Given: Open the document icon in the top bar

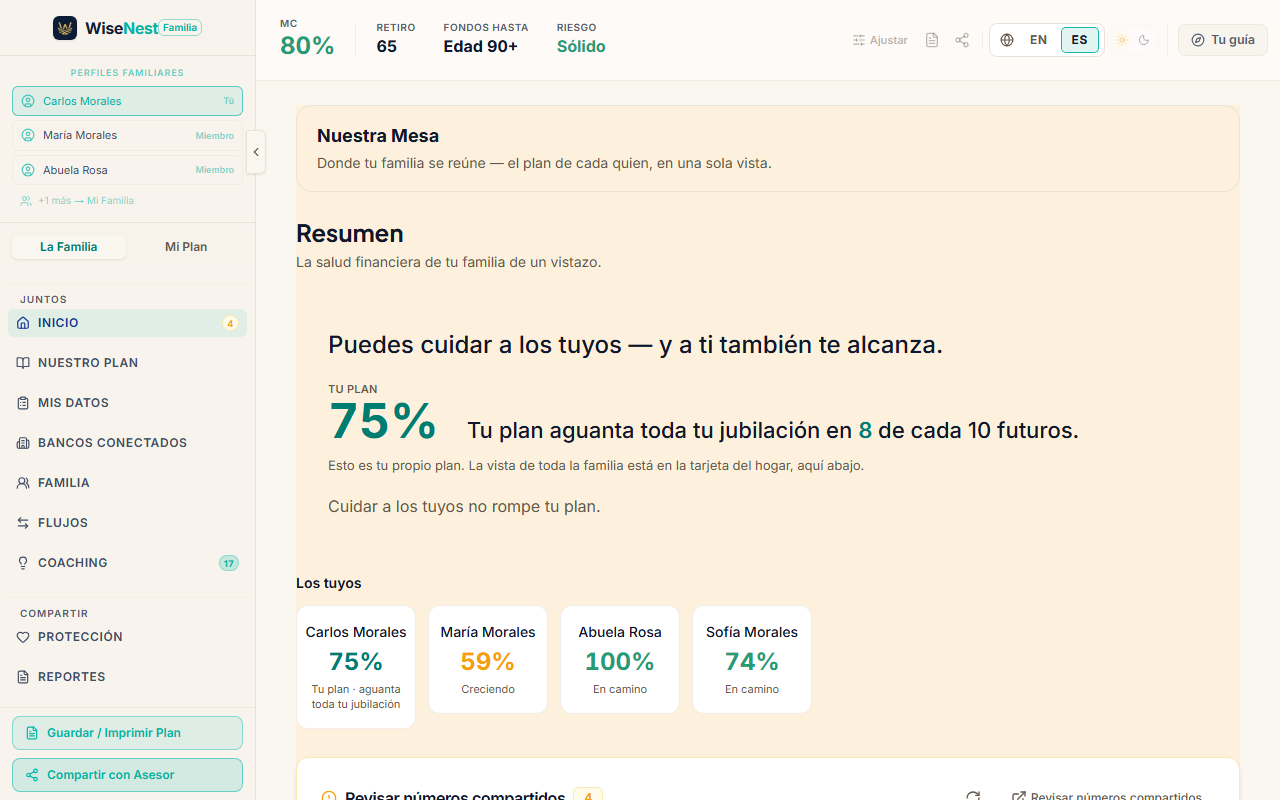Looking at the screenshot, I should (932, 40).
